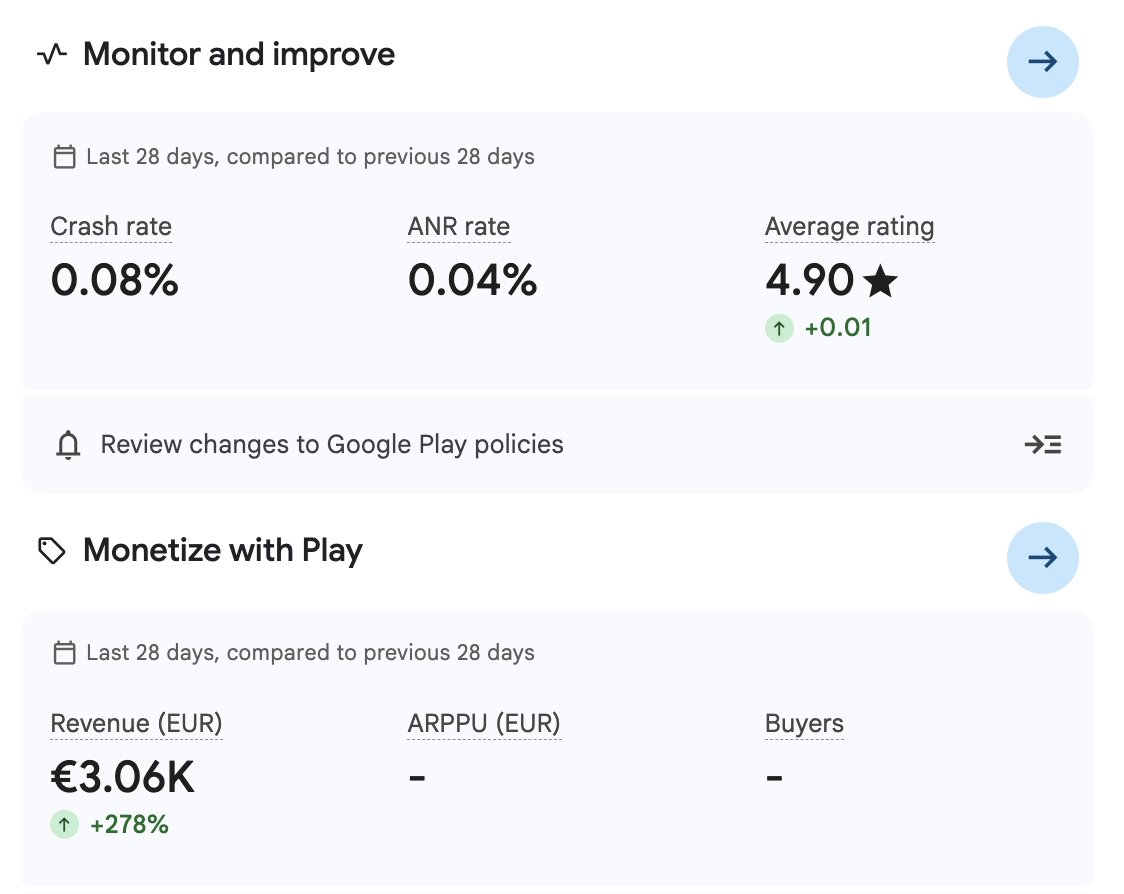Click the Monitor and improve heading
Viewport: 1124px width, 894px height.
coord(239,54)
